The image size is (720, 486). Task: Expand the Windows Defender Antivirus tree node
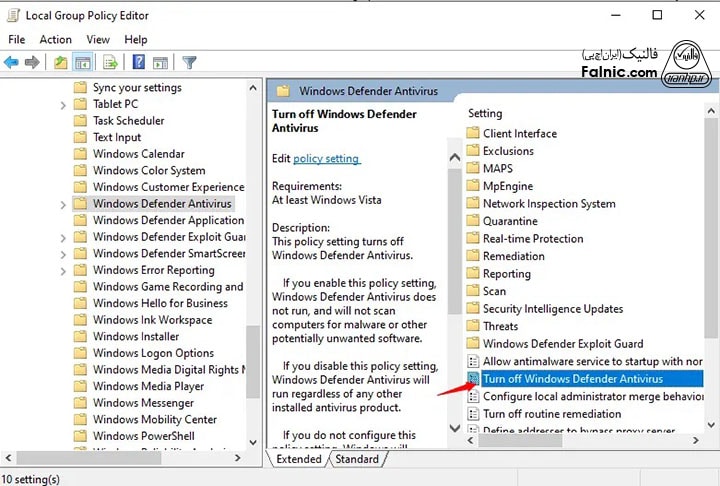64,204
